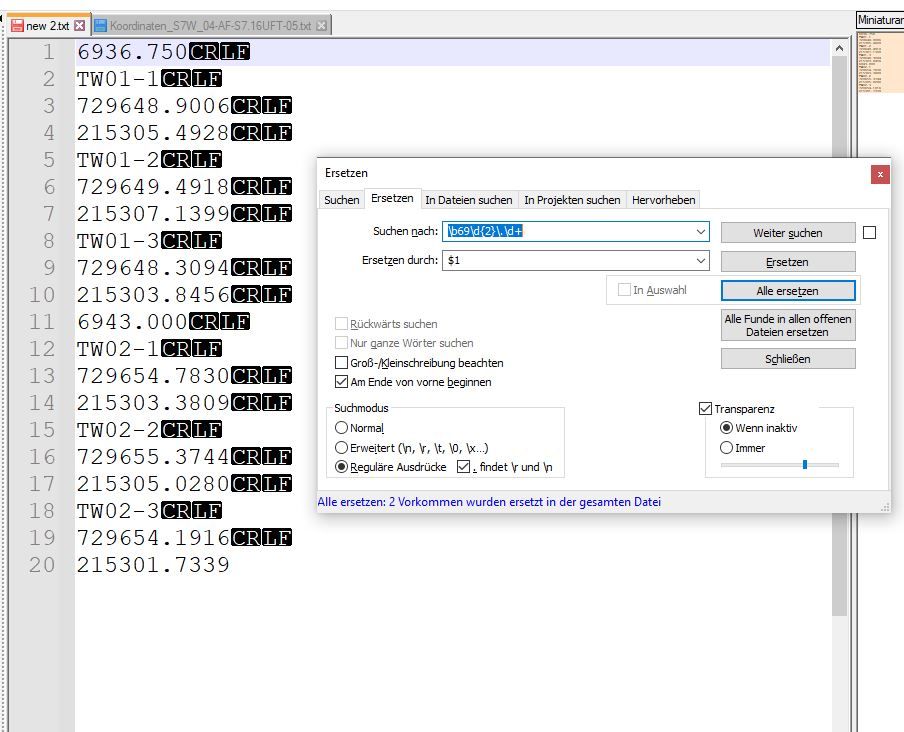Expand the Ersetzen durch history dropdown
Viewport: 904px width, 732px height.
coord(701,260)
